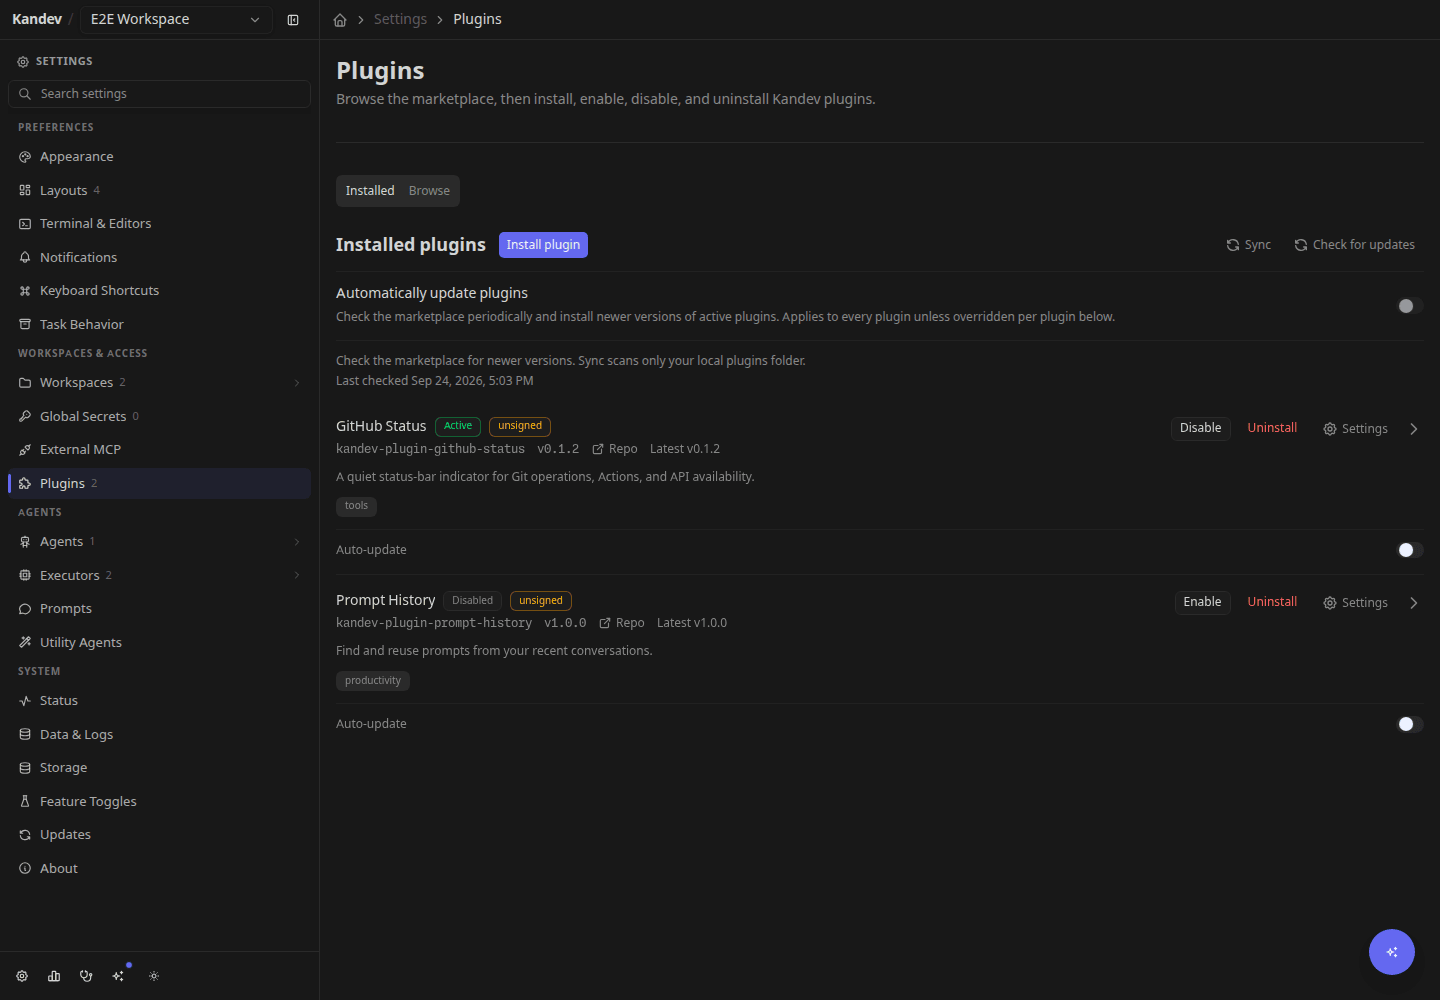Open Prompt History plugin Settings
Image resolution: width=1440 pixels, height=1000 pixels.
click(x=1355, y=603)
